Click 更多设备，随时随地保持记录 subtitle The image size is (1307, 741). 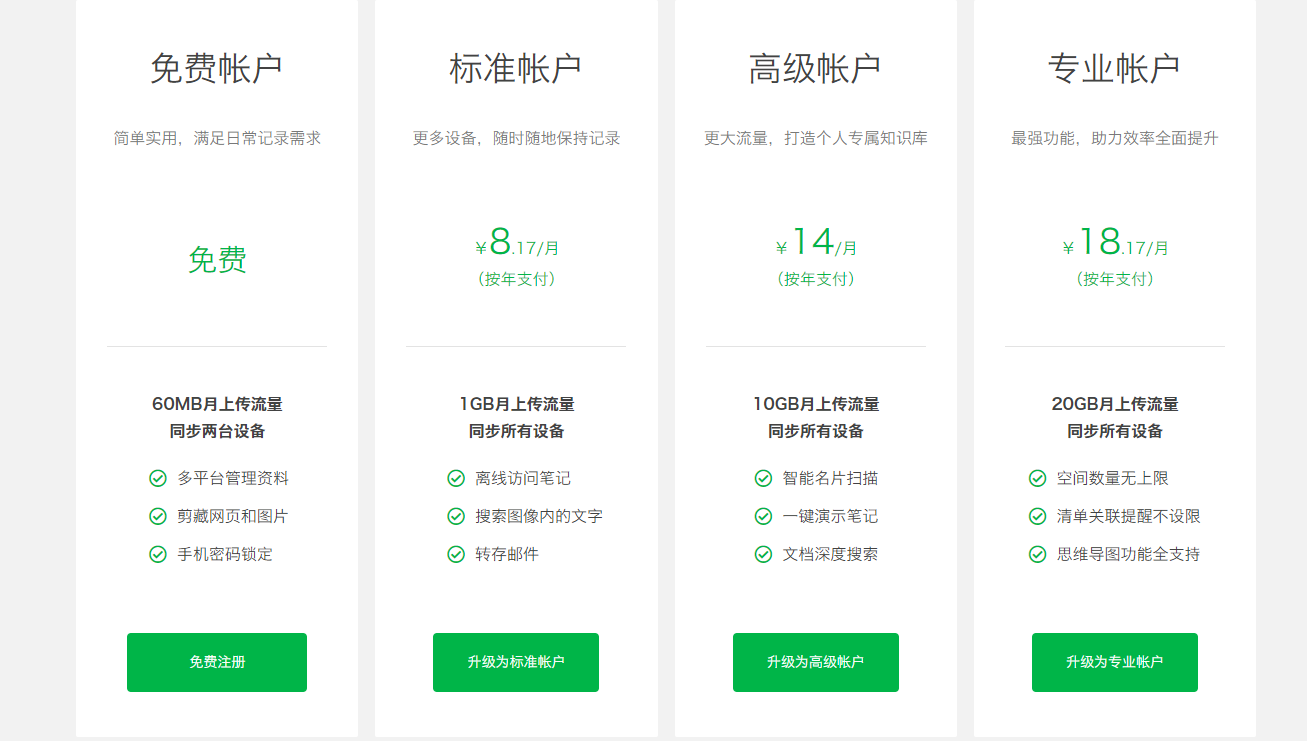(516, 138)
